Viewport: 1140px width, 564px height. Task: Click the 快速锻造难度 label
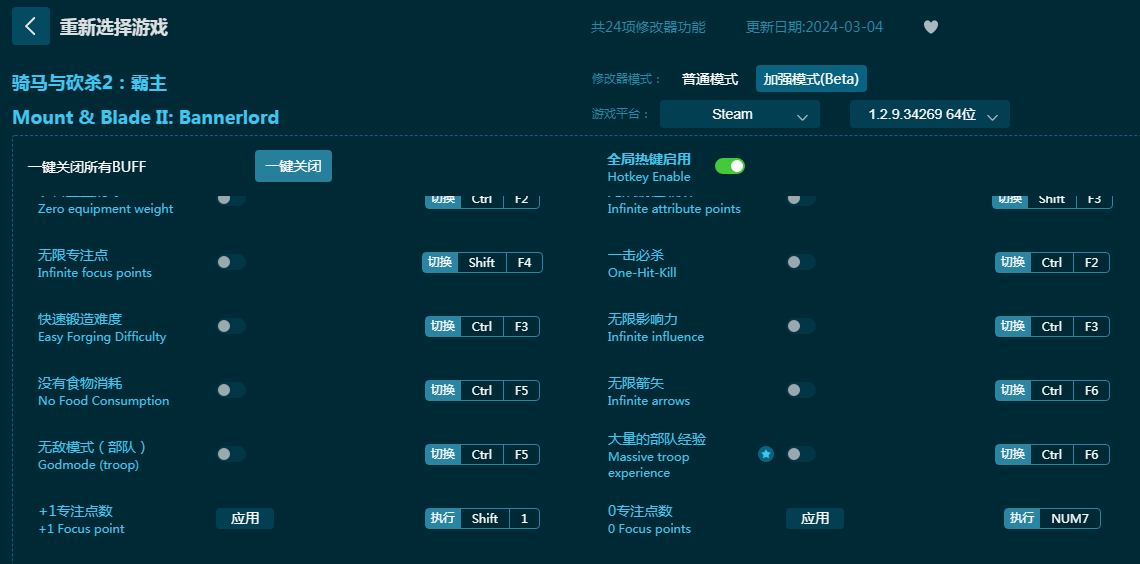click(80, 319)
